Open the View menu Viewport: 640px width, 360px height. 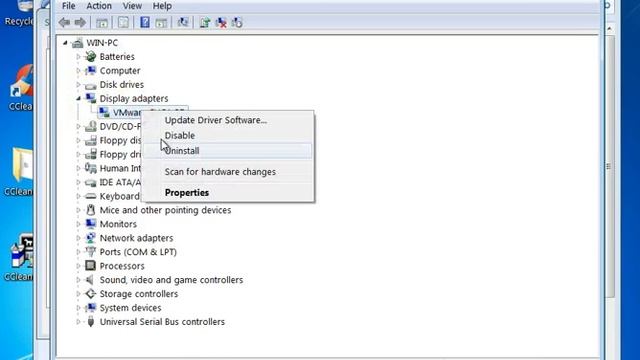pyautogui.click(x=132, y=6)
